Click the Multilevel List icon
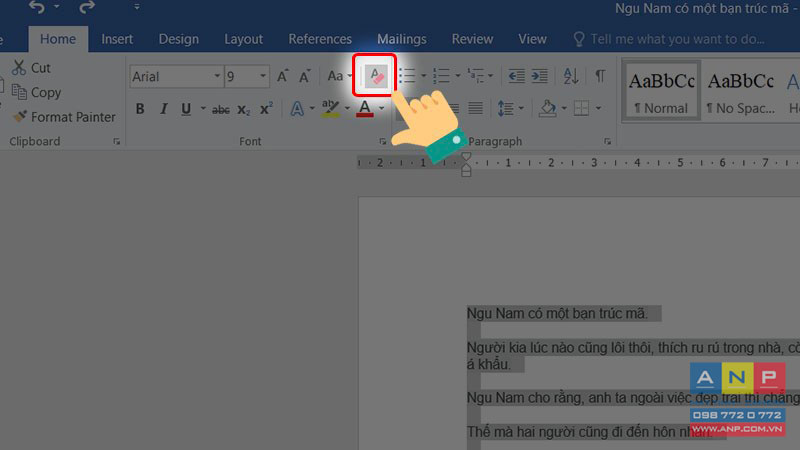The height and width of the screenshot is (450, 800). point(476,76)
